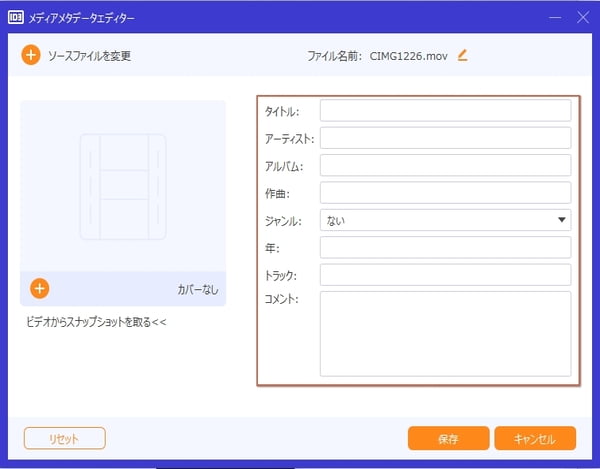Close the メディアメタデータエディター window
Image resolution: width=600 pixels, height=469 pixels.
click(x=583, y=17)
